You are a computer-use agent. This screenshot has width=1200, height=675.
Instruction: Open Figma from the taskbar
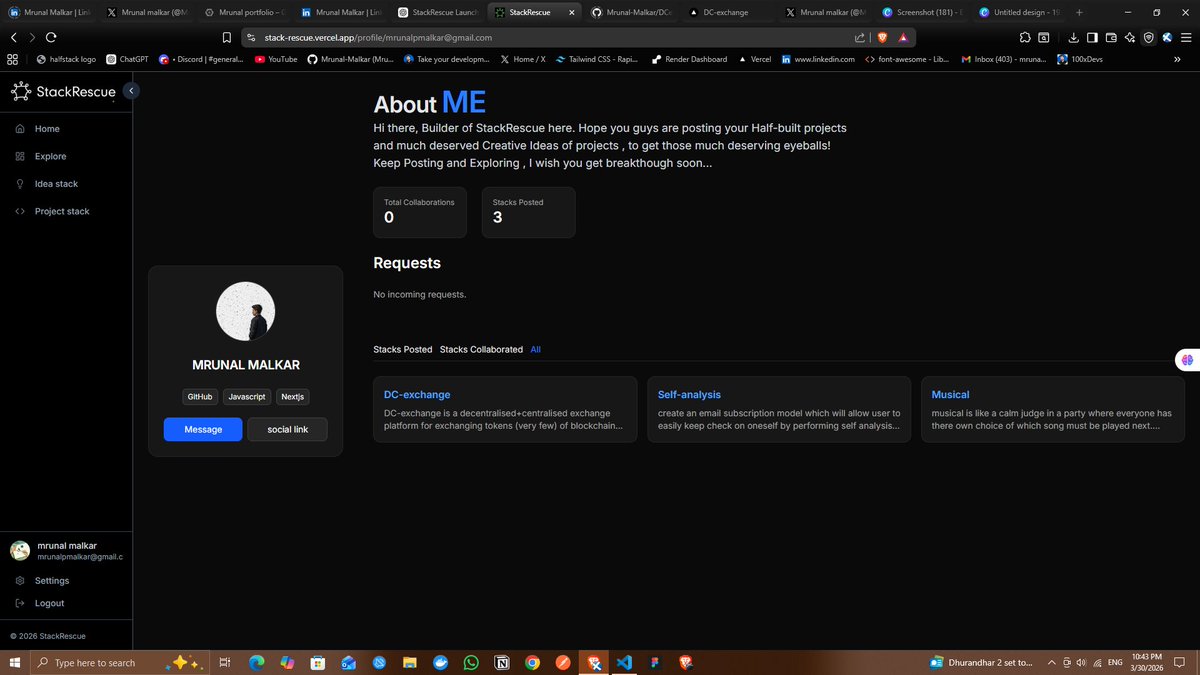click(x=655, y=662)
